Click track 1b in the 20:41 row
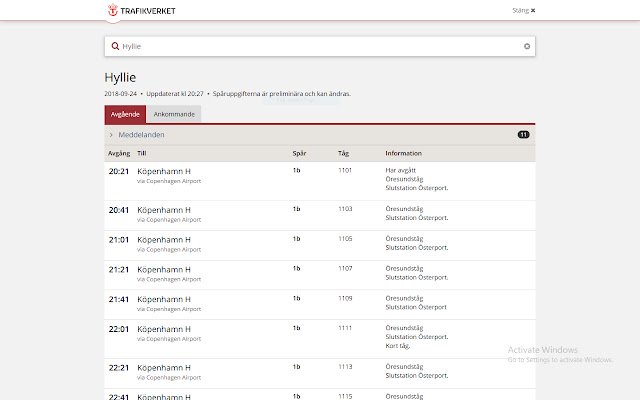The image size is (640, 400). pyautogui.click(x=296, y=209)
